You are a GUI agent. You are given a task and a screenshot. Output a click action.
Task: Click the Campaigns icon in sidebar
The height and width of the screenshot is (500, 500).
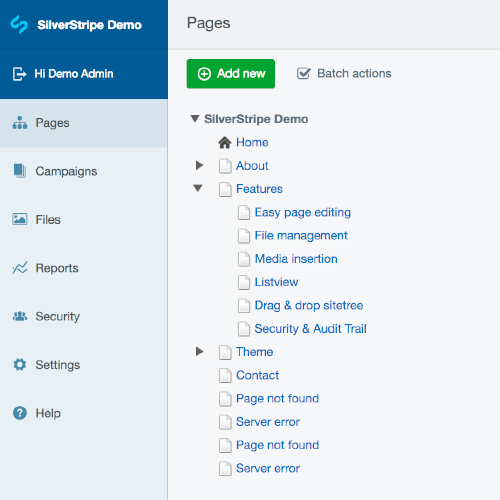(20, 171)
